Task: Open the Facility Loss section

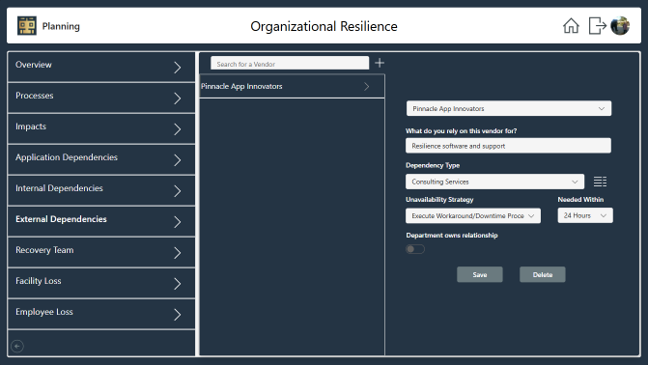Action: [101, 283]
